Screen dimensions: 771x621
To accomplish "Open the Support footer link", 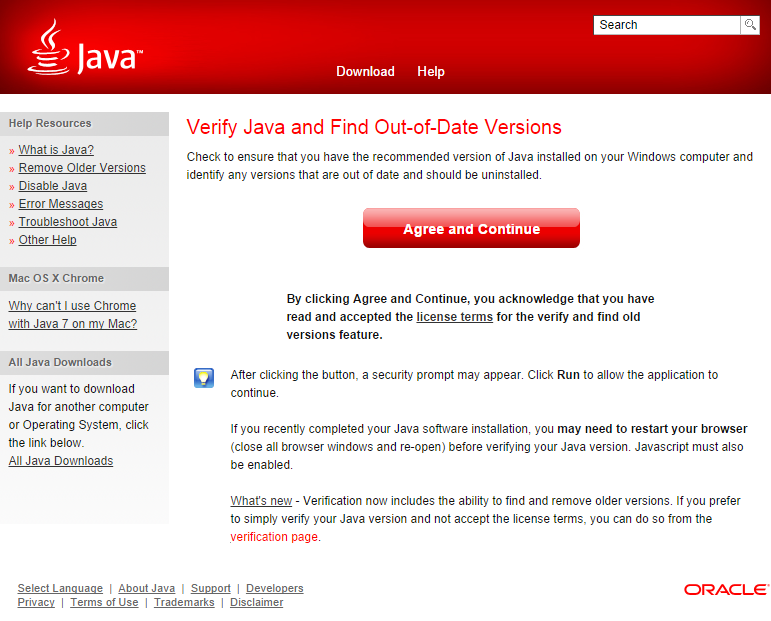I will tap(210, 588).
